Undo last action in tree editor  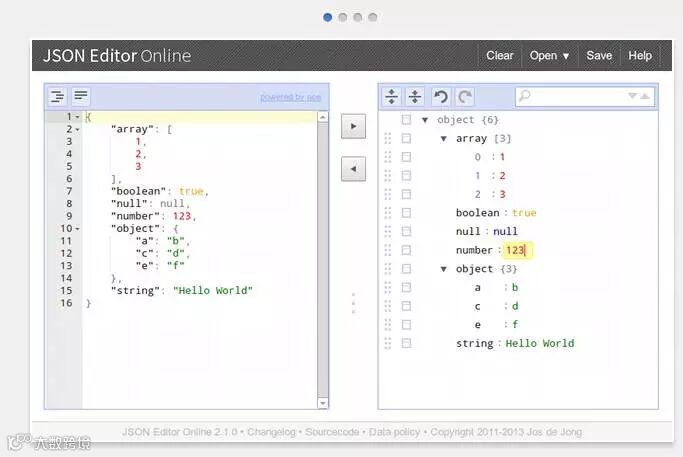tap(441, 97)
